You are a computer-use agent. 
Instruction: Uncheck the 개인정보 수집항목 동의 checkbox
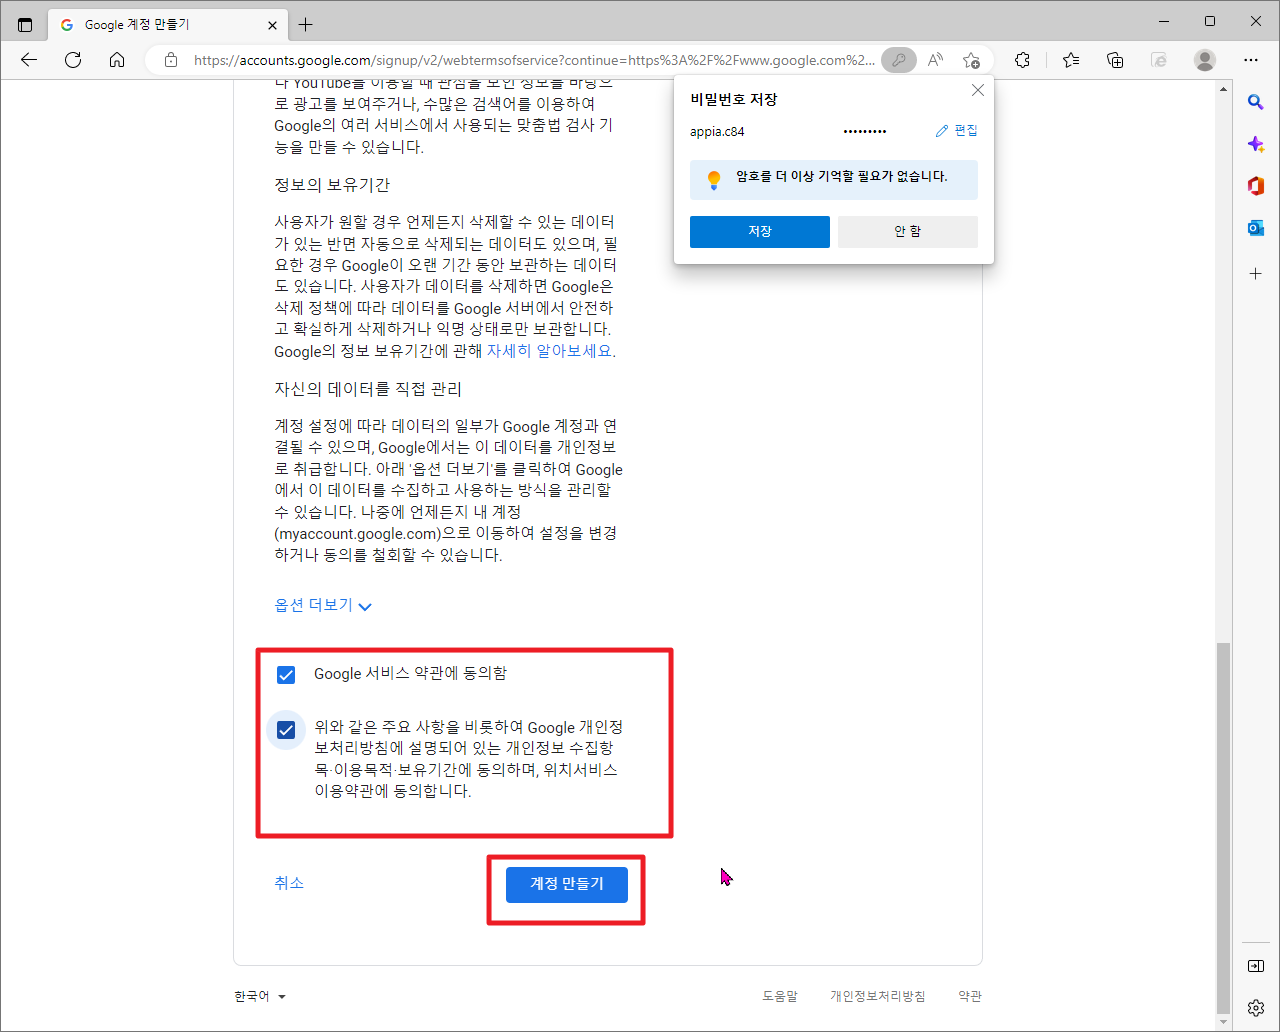tap(286, 730)
